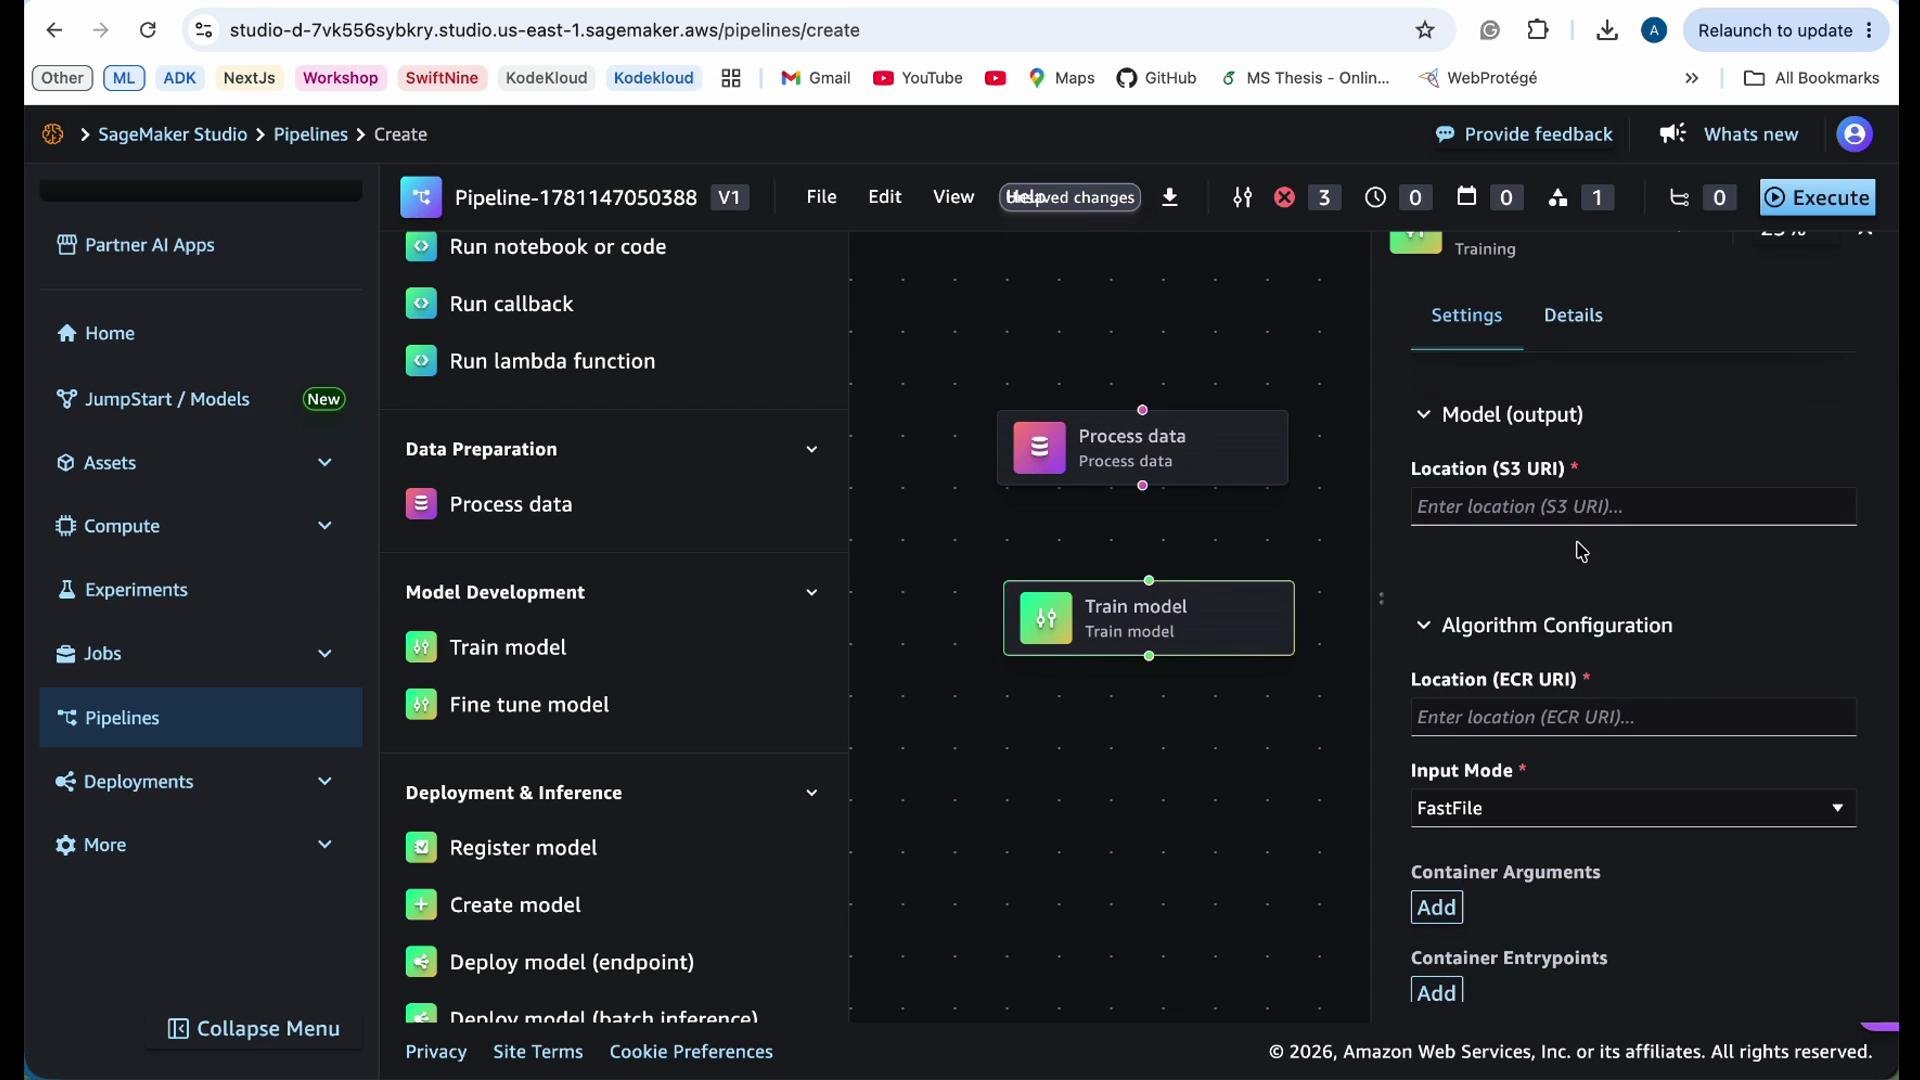
Task: Click the Run notebook or code step icon
Action: point(421,247)
